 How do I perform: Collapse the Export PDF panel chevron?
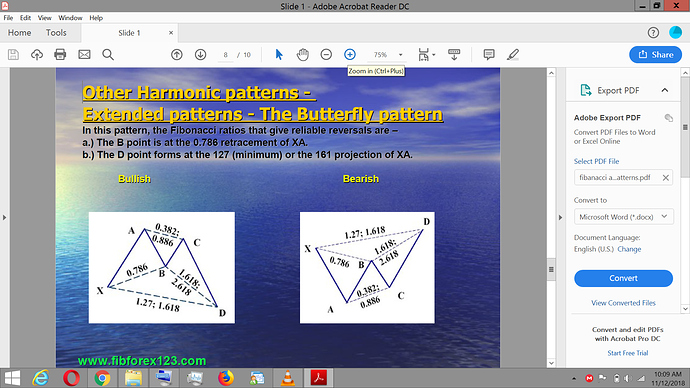(x=664, y=90)
